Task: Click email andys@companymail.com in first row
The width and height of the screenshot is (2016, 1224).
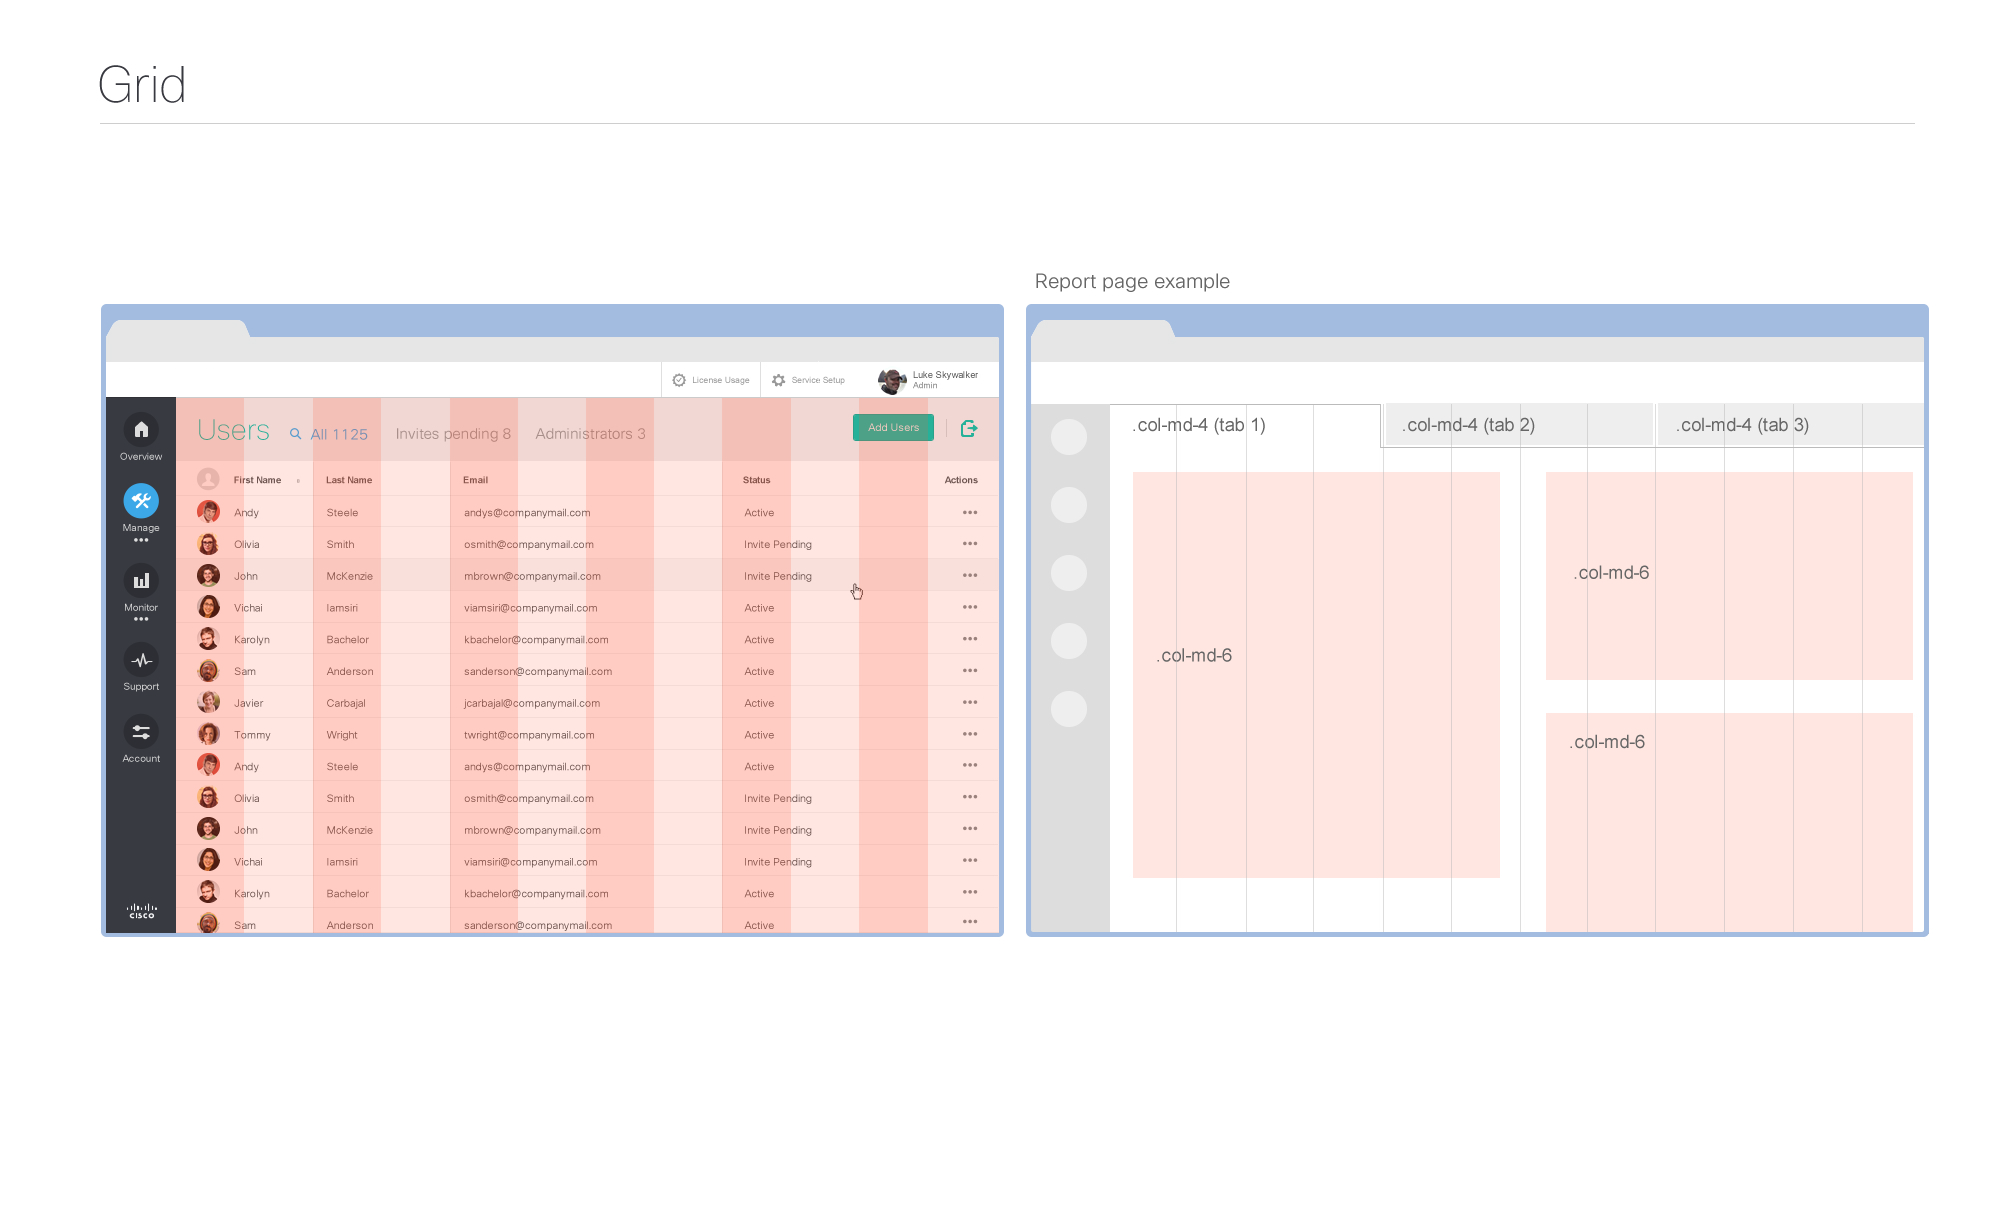Action: click(x=527, y=513)
